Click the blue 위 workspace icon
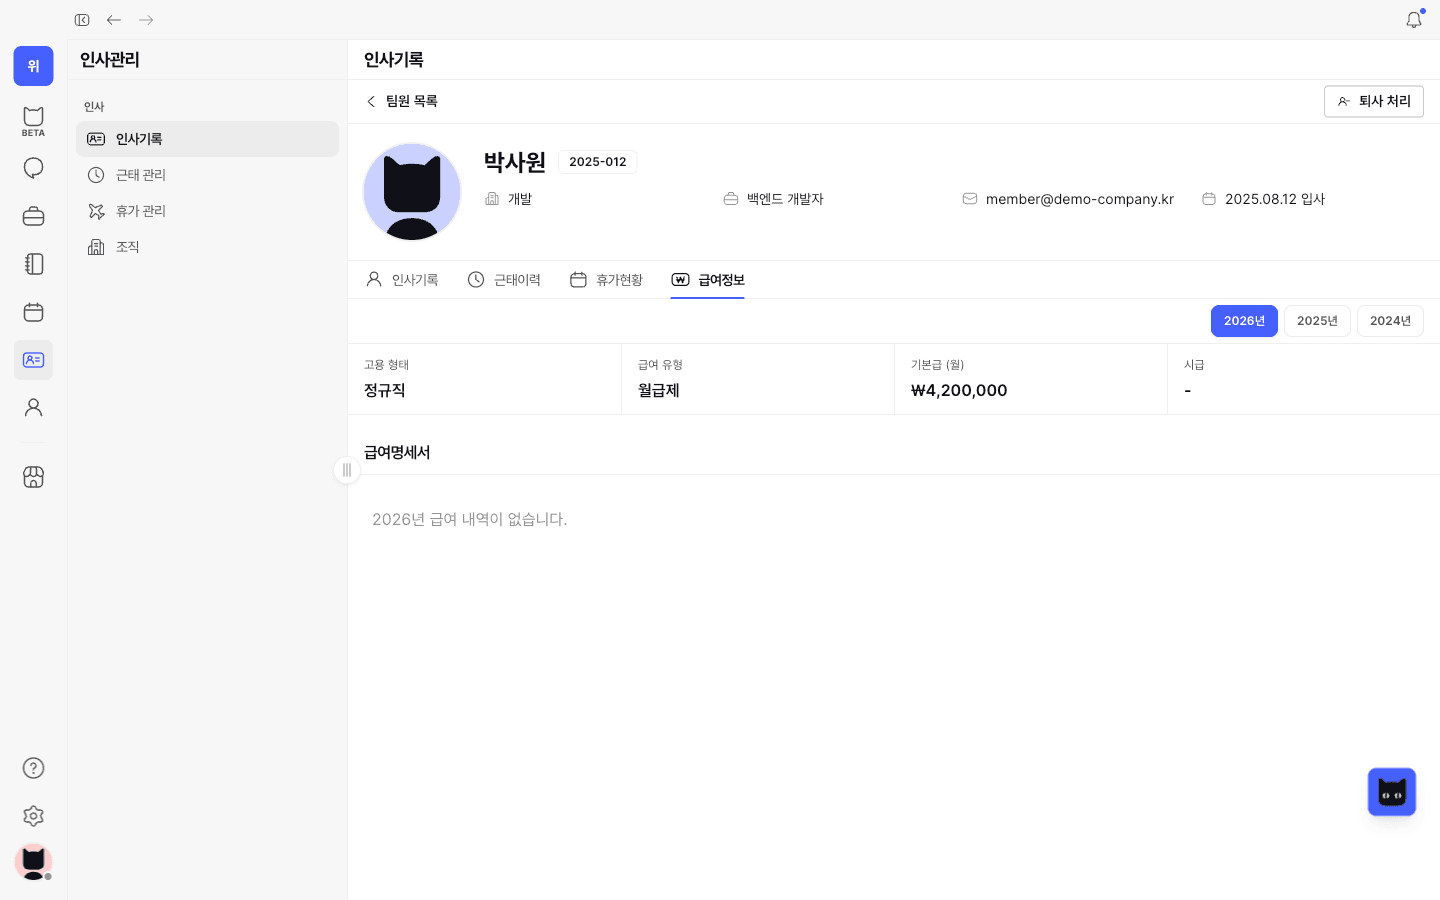This screenshot has width=1440, height=900. click(33, 66)
